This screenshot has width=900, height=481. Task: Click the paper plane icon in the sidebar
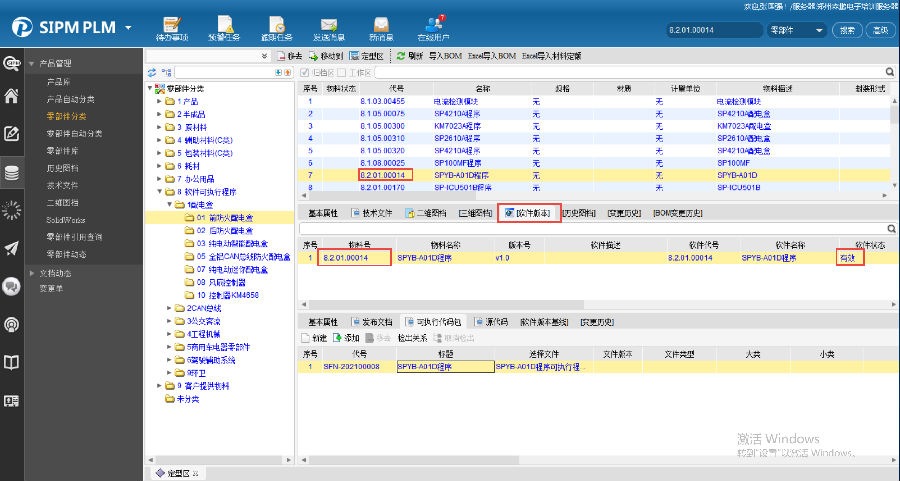(12, 248)
